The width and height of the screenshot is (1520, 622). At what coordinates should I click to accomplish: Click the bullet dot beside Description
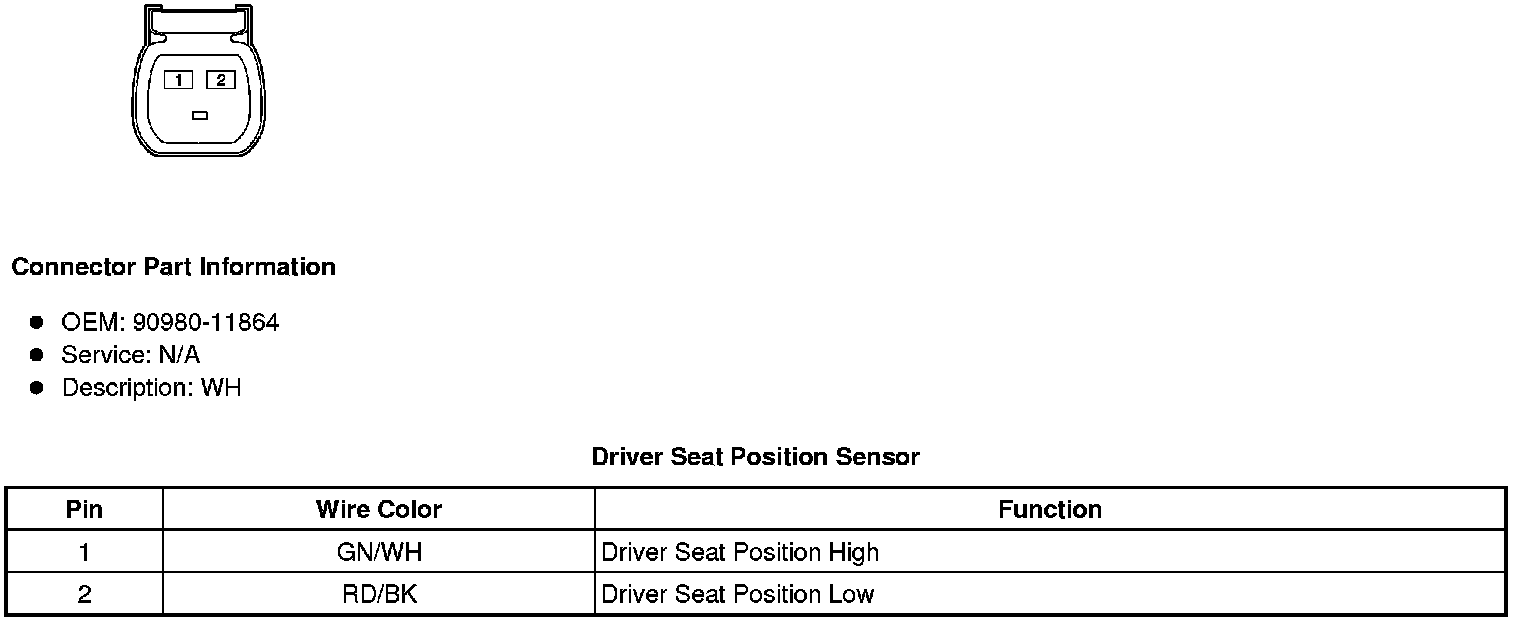point(37,388)
